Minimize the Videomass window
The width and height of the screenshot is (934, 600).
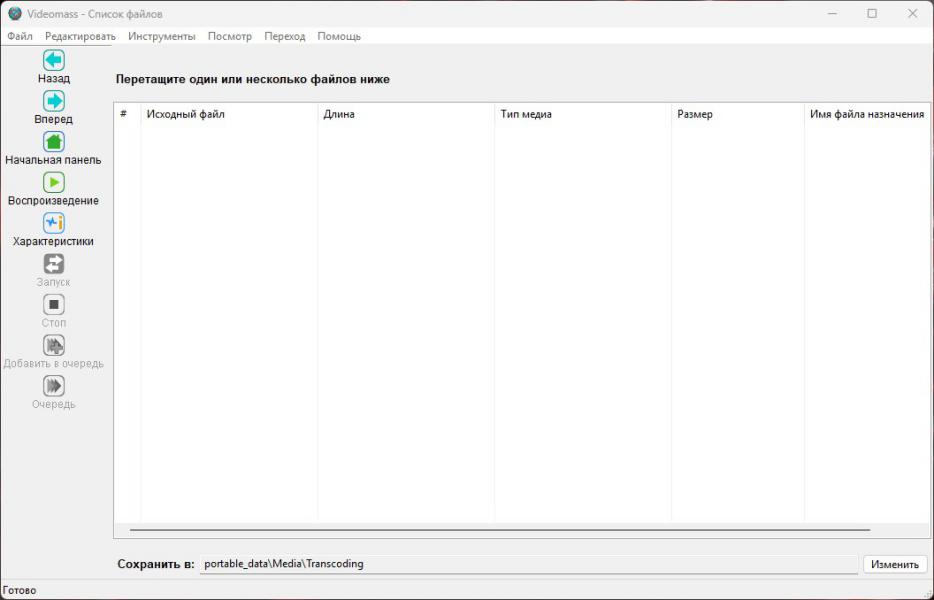pyautogui.click(x=832, y=13)
